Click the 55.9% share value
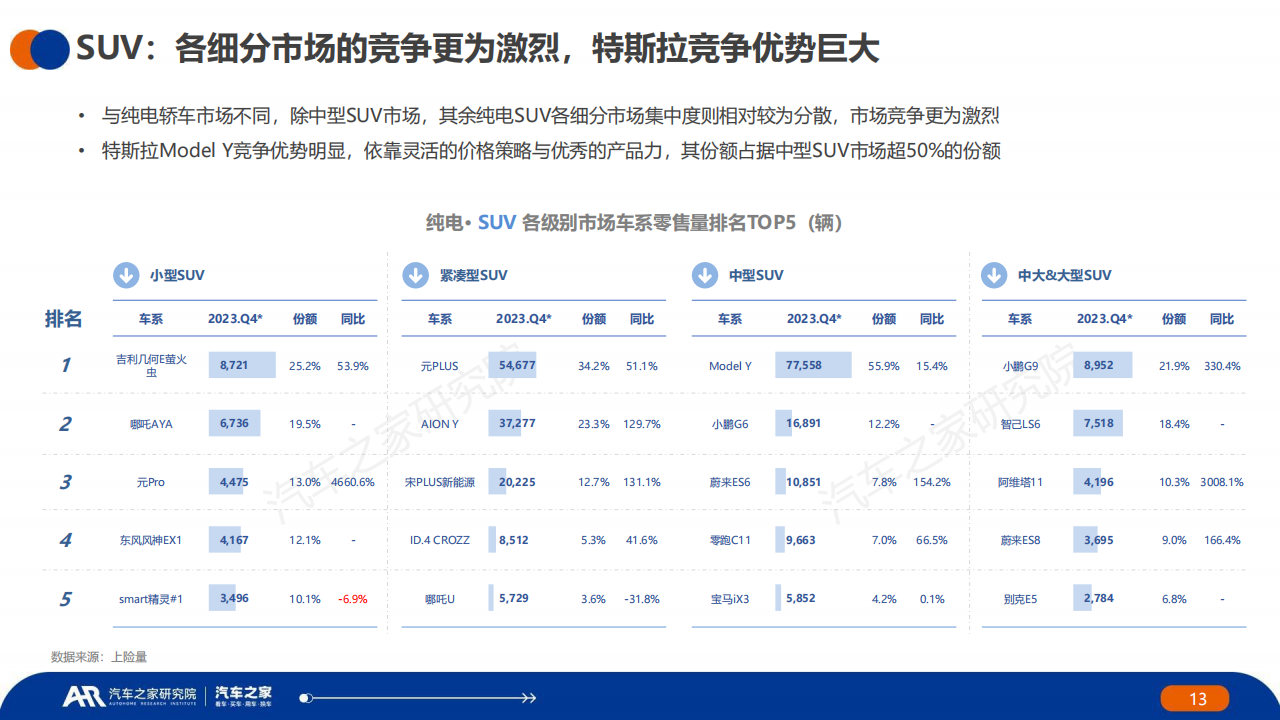1280x720 pixels. coord(884,366)
